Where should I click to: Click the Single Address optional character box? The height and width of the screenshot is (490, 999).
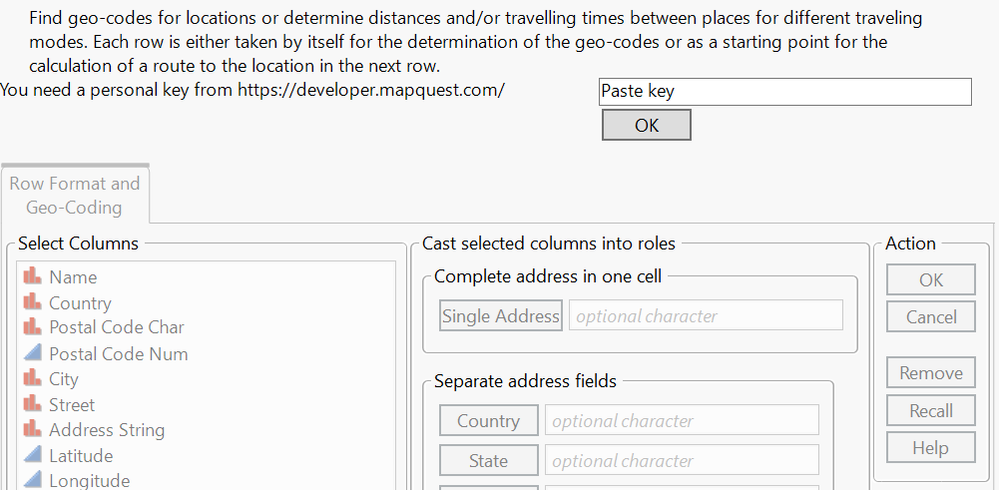(705, 316)
